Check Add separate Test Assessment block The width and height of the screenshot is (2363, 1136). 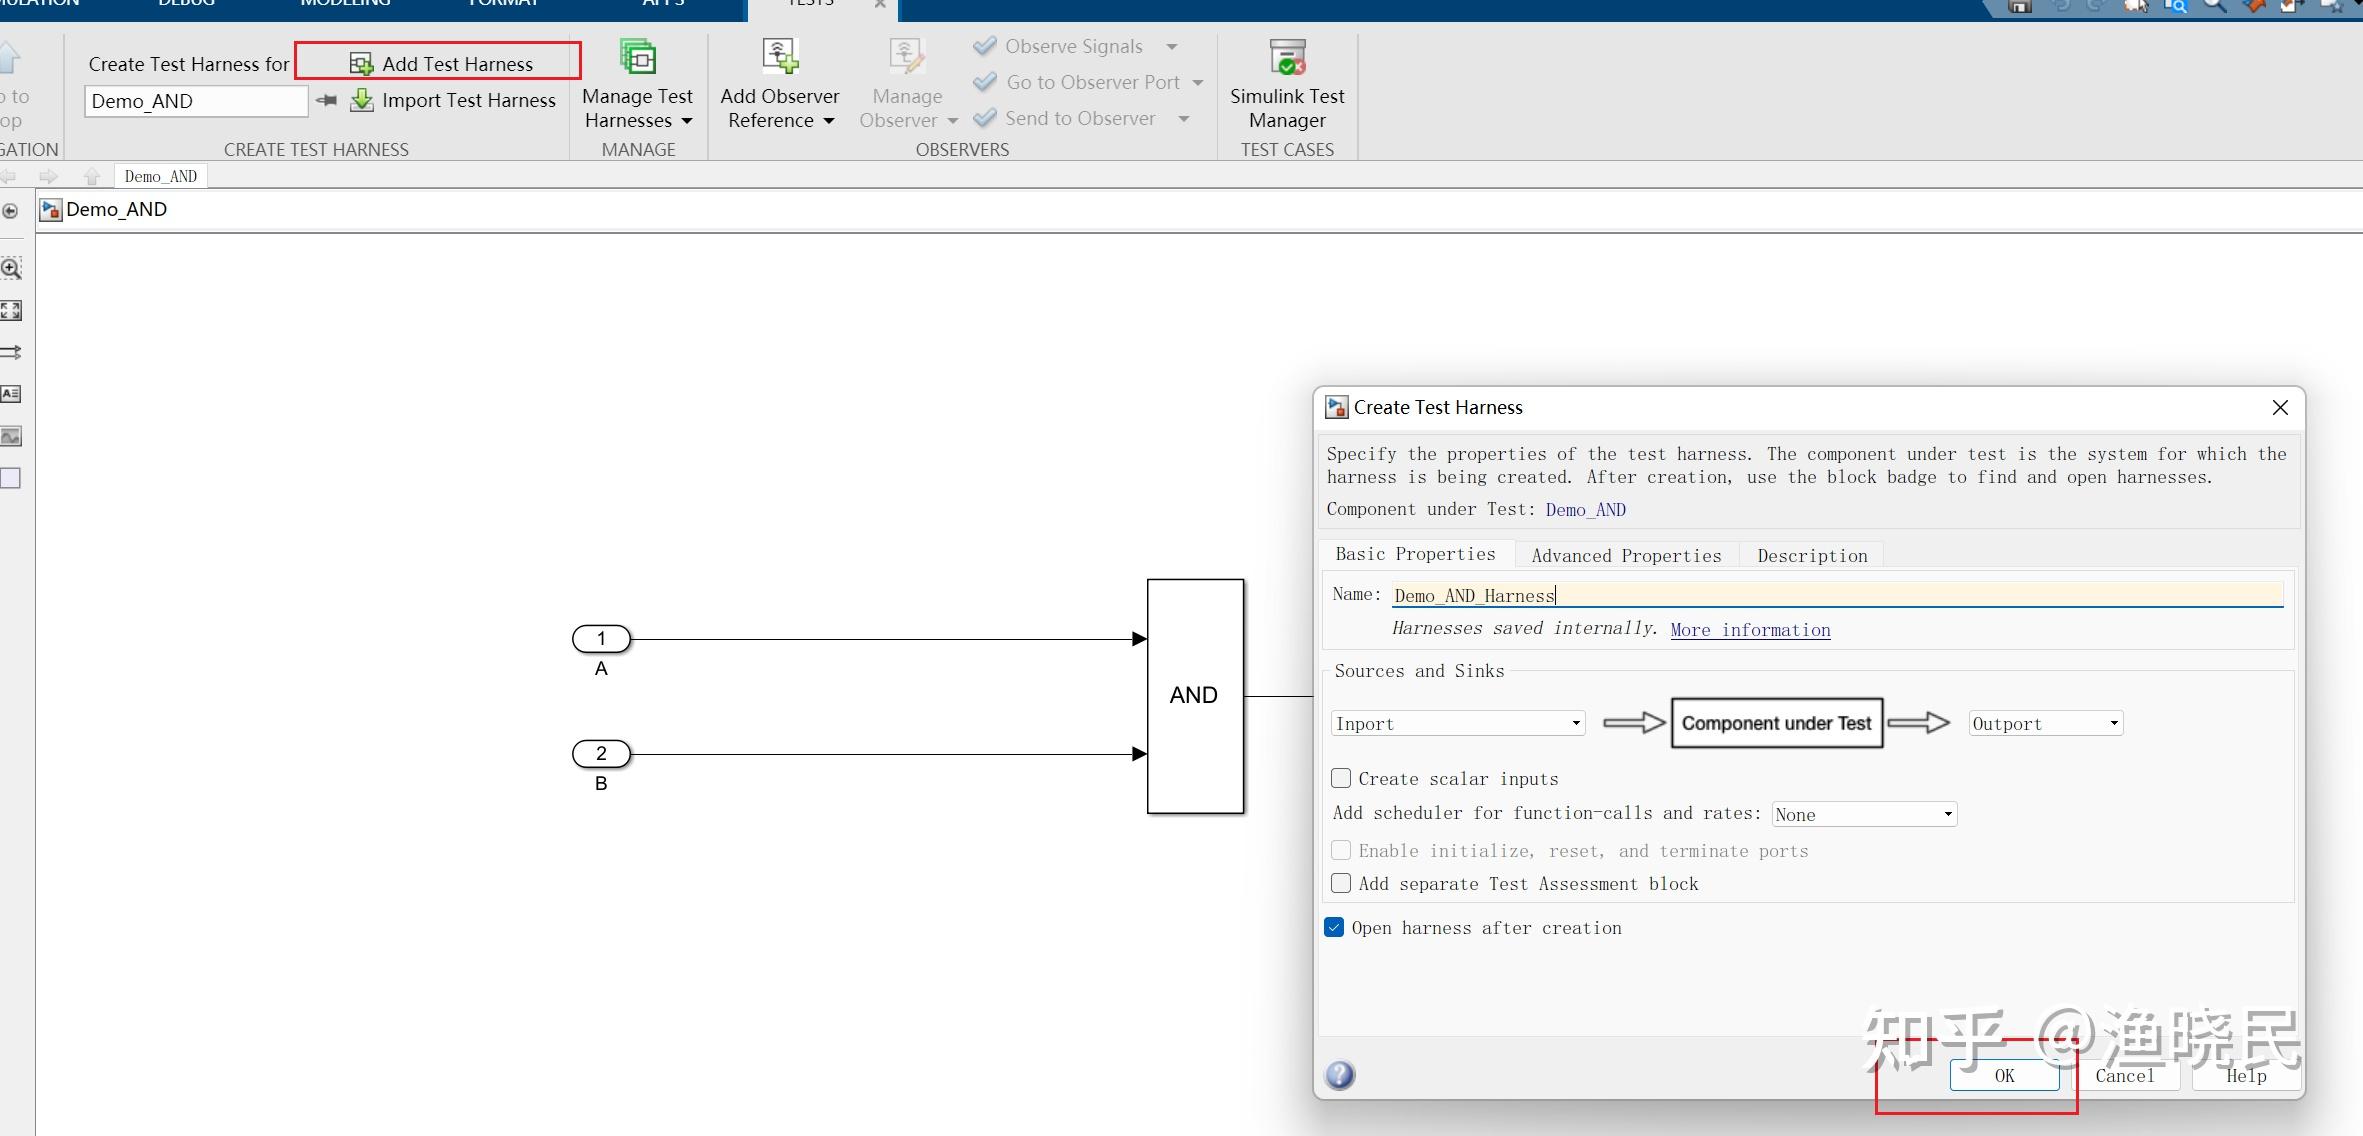tap(1341, 883)
